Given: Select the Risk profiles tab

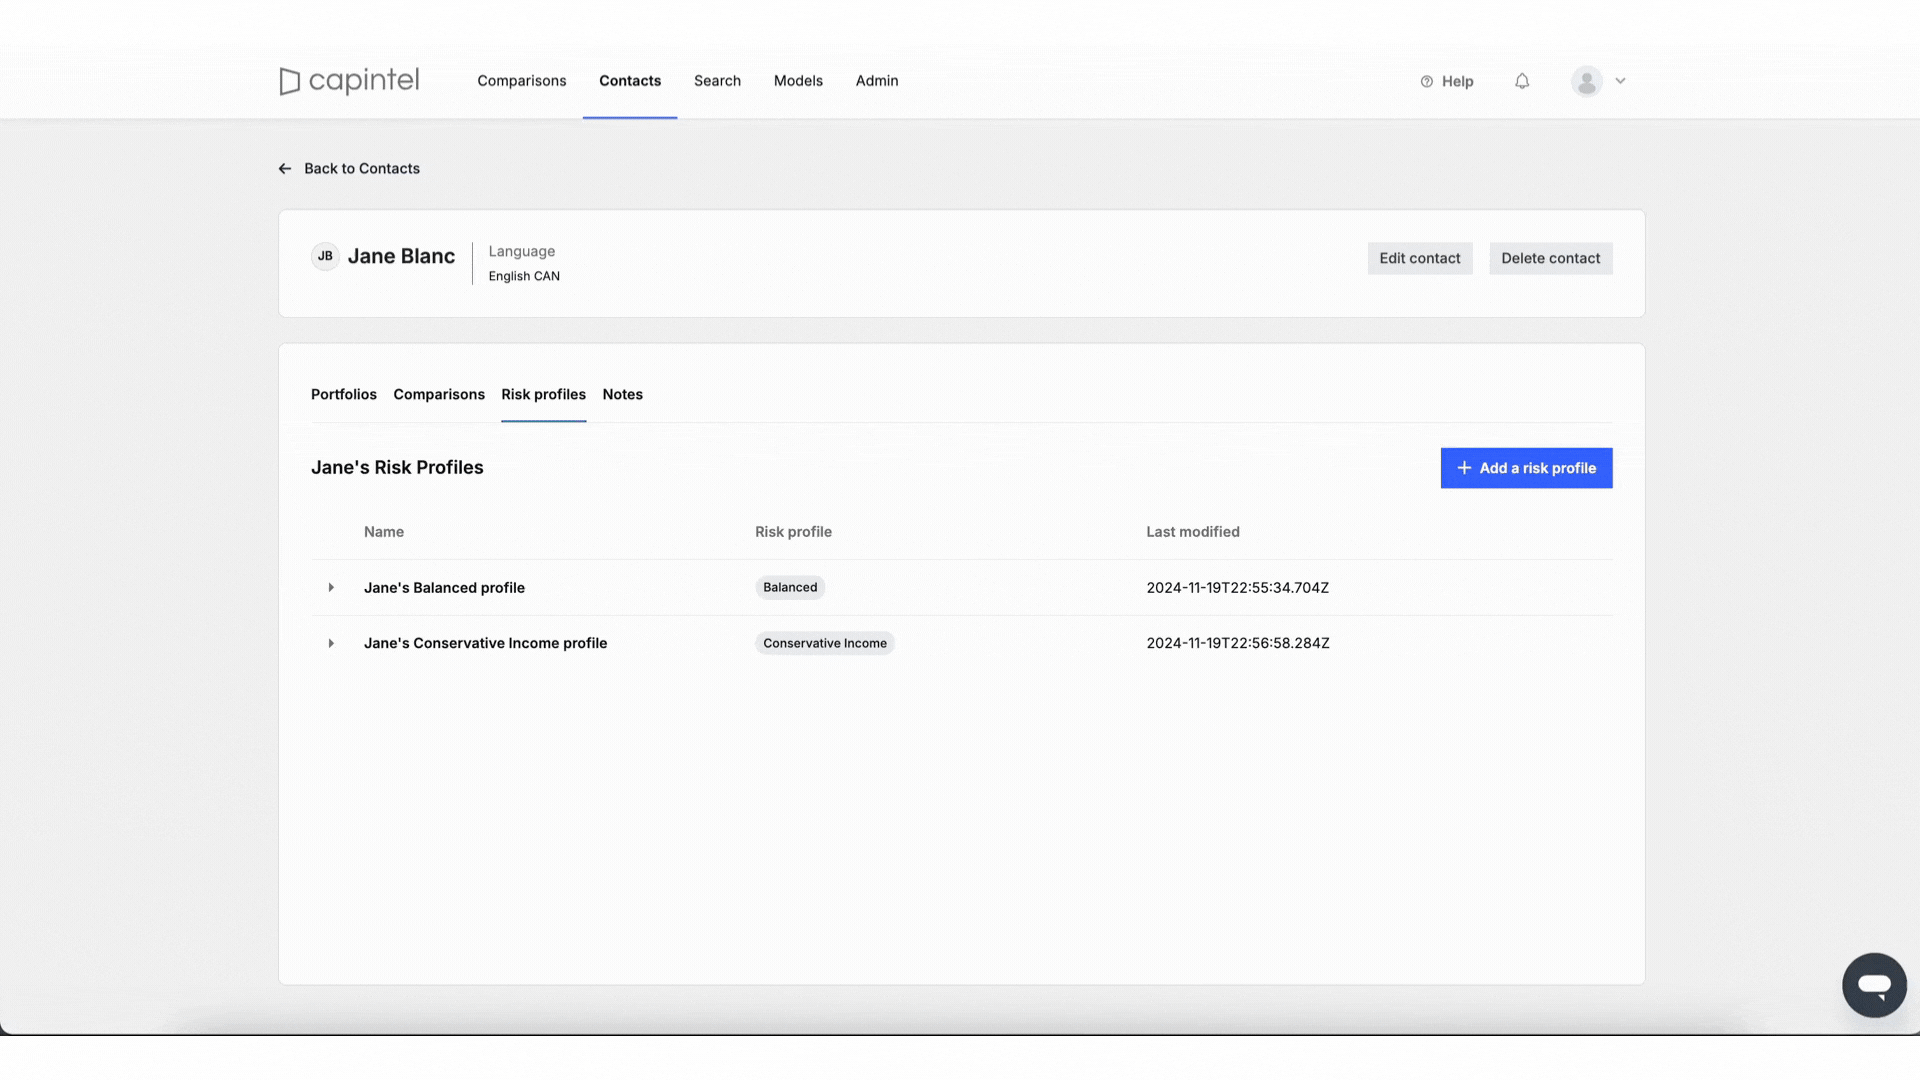Looking at the screenshot, I should click(x=544, y=395).
